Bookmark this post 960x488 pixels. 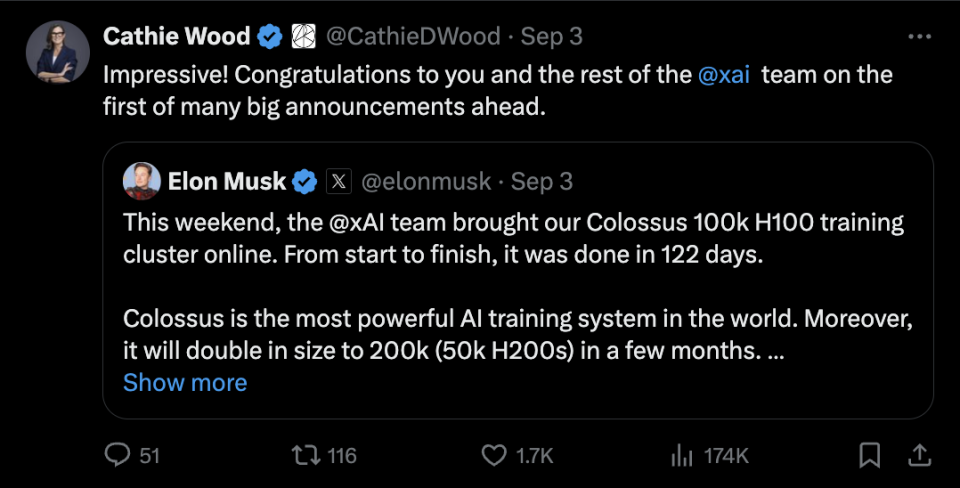[x=870, y=455]
